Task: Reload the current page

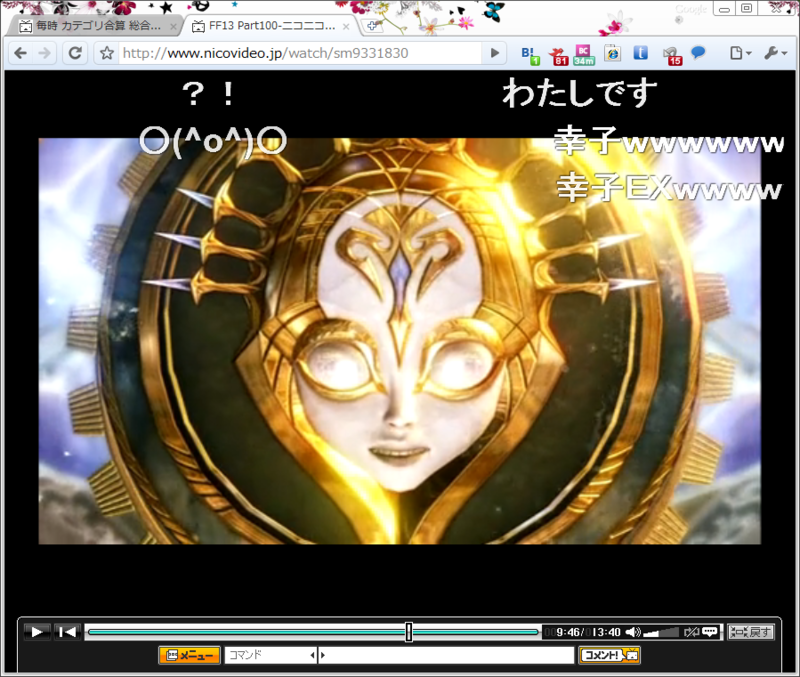Action: coord(76,53)
